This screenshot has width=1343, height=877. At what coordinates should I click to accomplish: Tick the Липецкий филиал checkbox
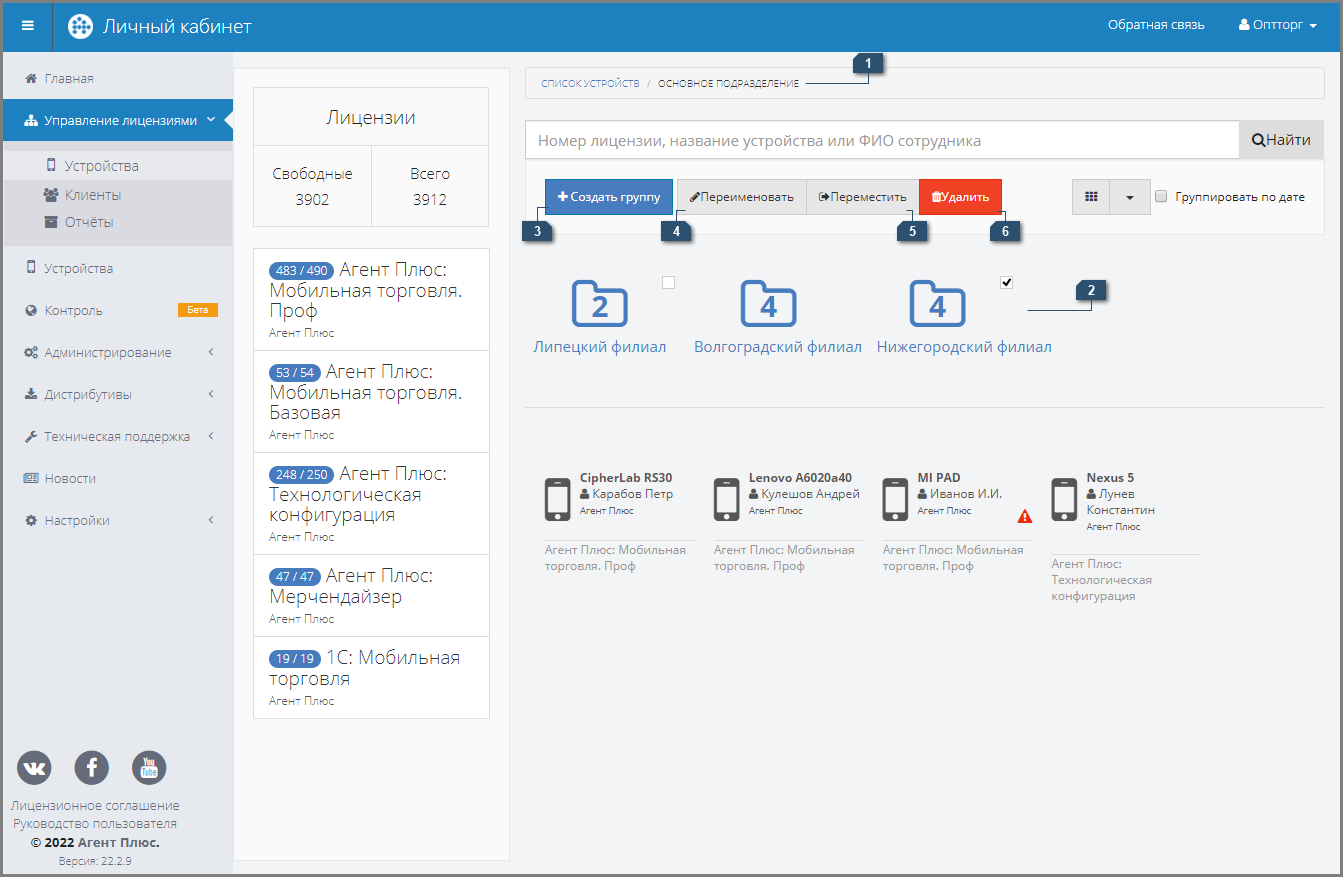point(669,283)
